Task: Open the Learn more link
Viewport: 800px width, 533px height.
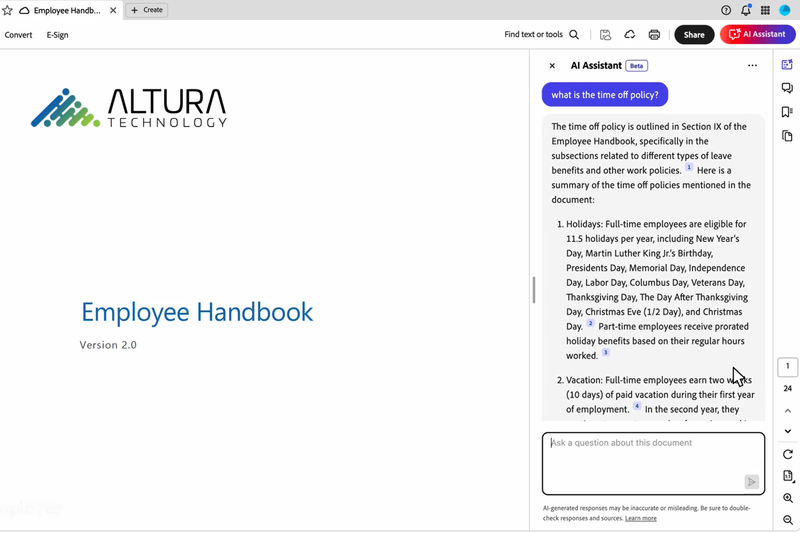Action: point(641,518)
